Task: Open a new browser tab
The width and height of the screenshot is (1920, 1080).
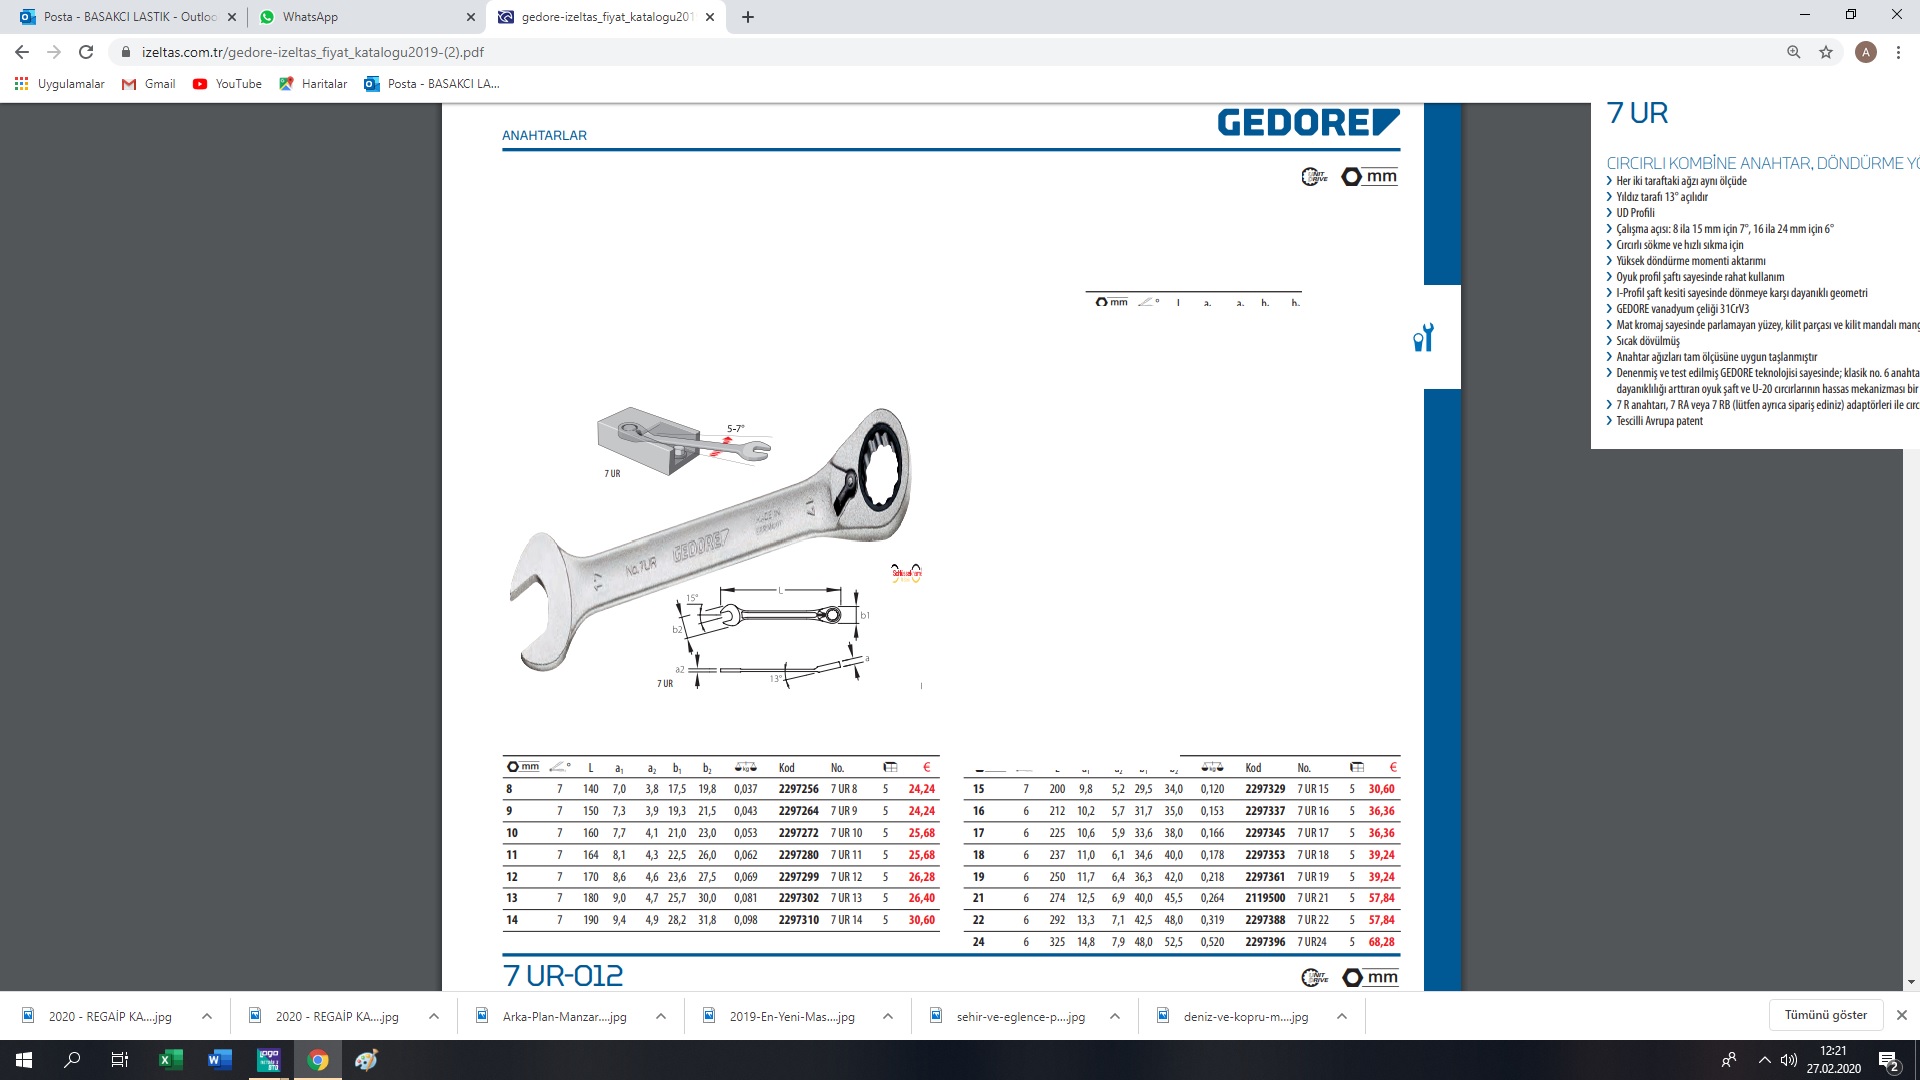Action: click(748, 17)
